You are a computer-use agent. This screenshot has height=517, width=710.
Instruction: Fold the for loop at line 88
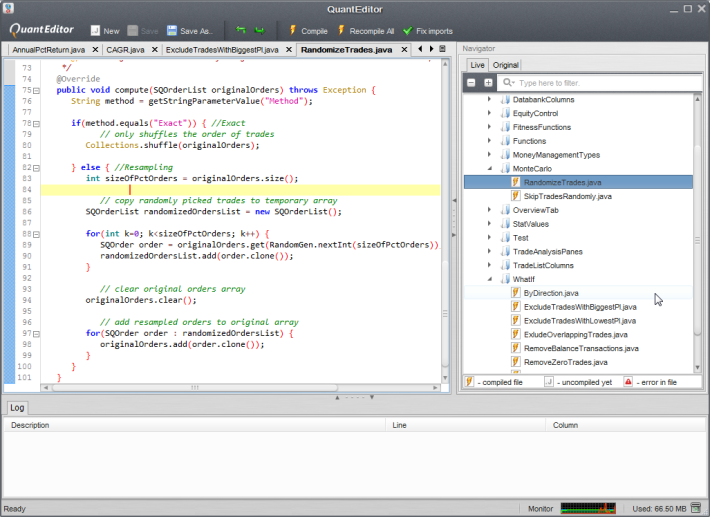click(x=36, y=235)
